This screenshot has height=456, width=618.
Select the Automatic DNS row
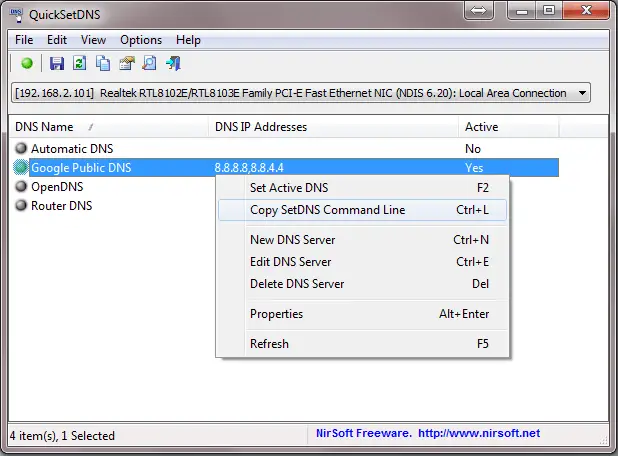(284, 149)
